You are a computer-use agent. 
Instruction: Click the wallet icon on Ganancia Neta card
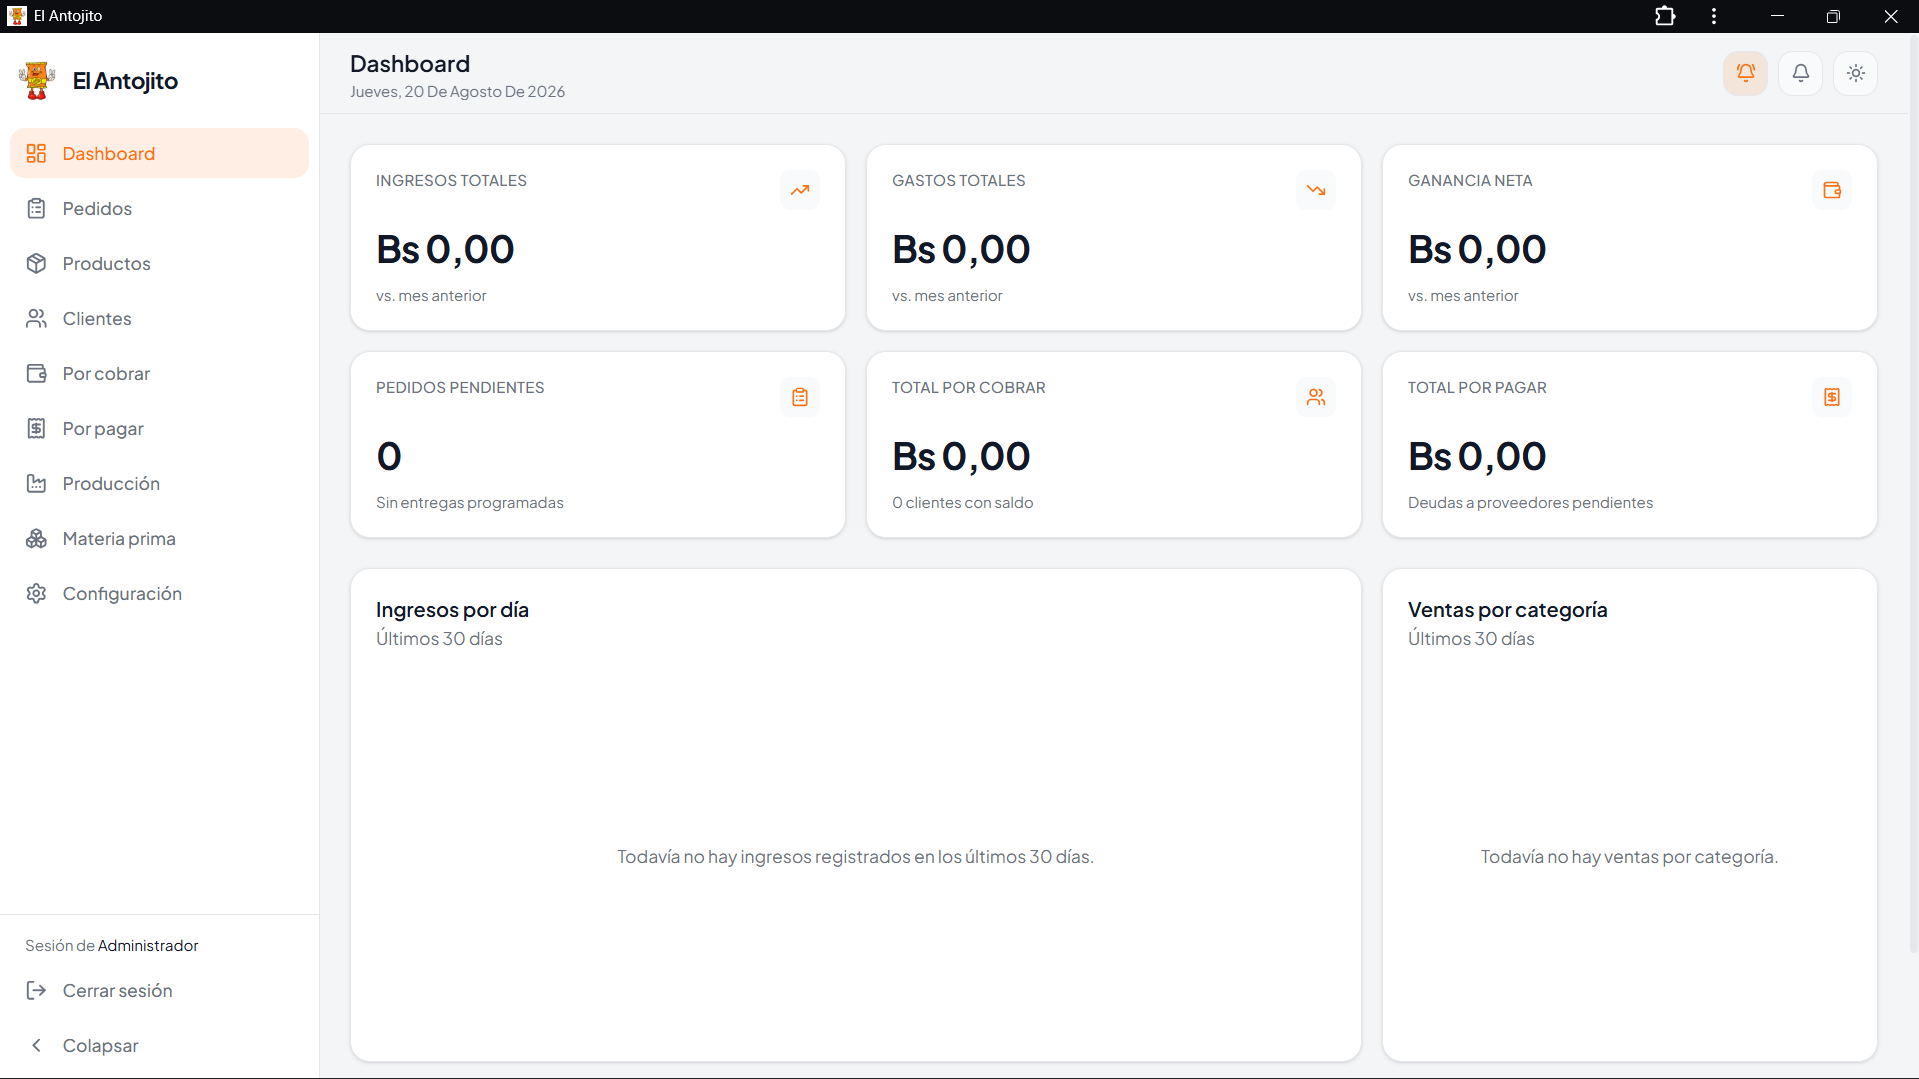[1832, 190]
